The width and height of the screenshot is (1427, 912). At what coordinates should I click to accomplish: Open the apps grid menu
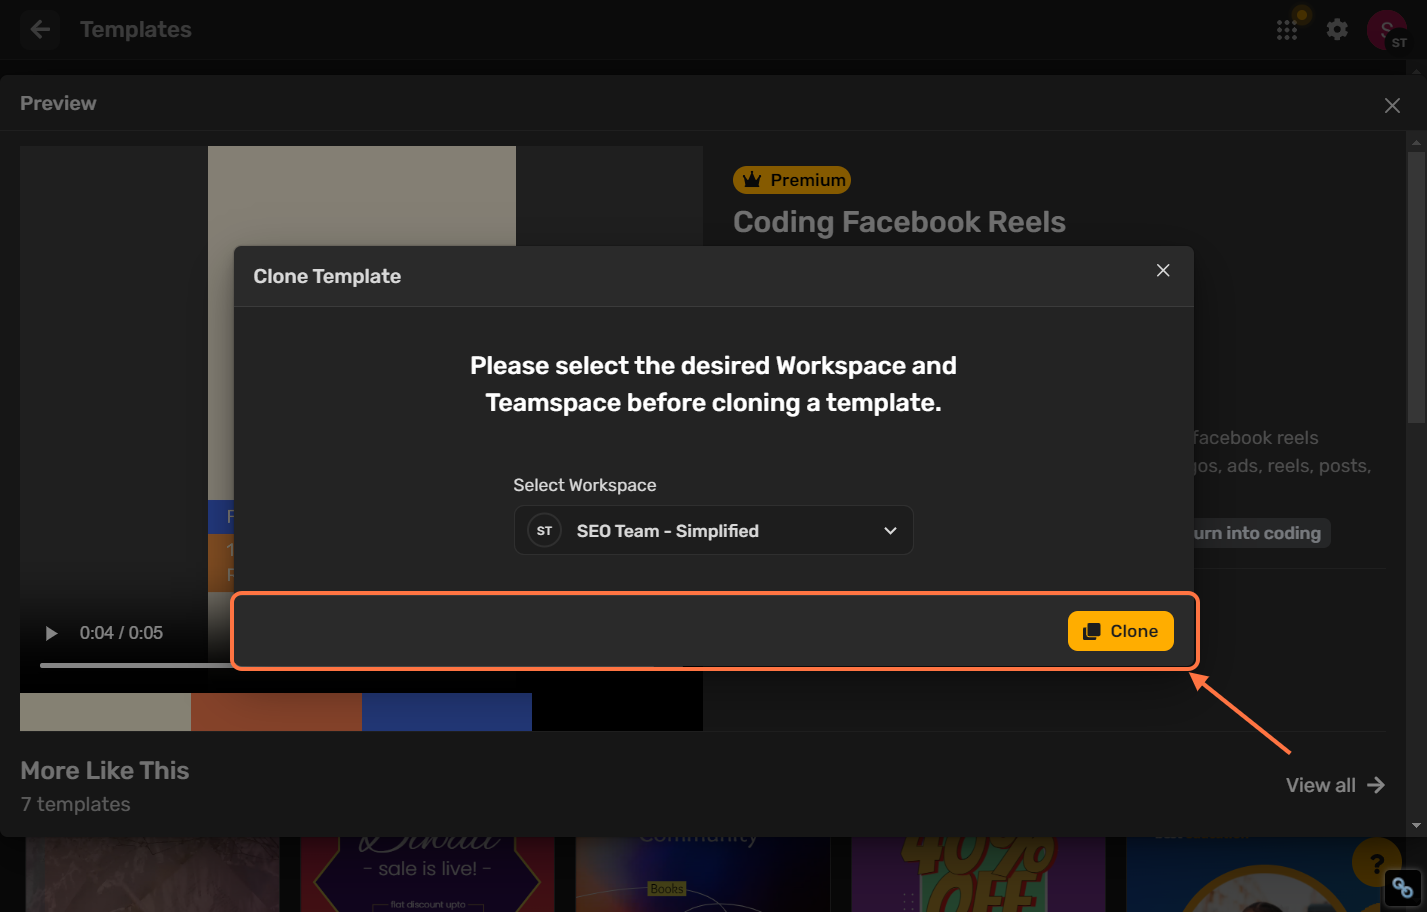pos(1287,30)
